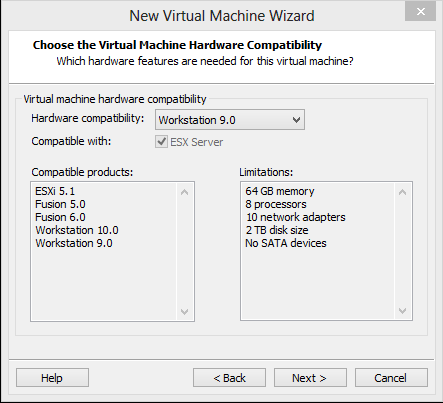443x403 pixels.
Task: Click the 64 GB memory limitation
Action: click(x=280, y=191)
